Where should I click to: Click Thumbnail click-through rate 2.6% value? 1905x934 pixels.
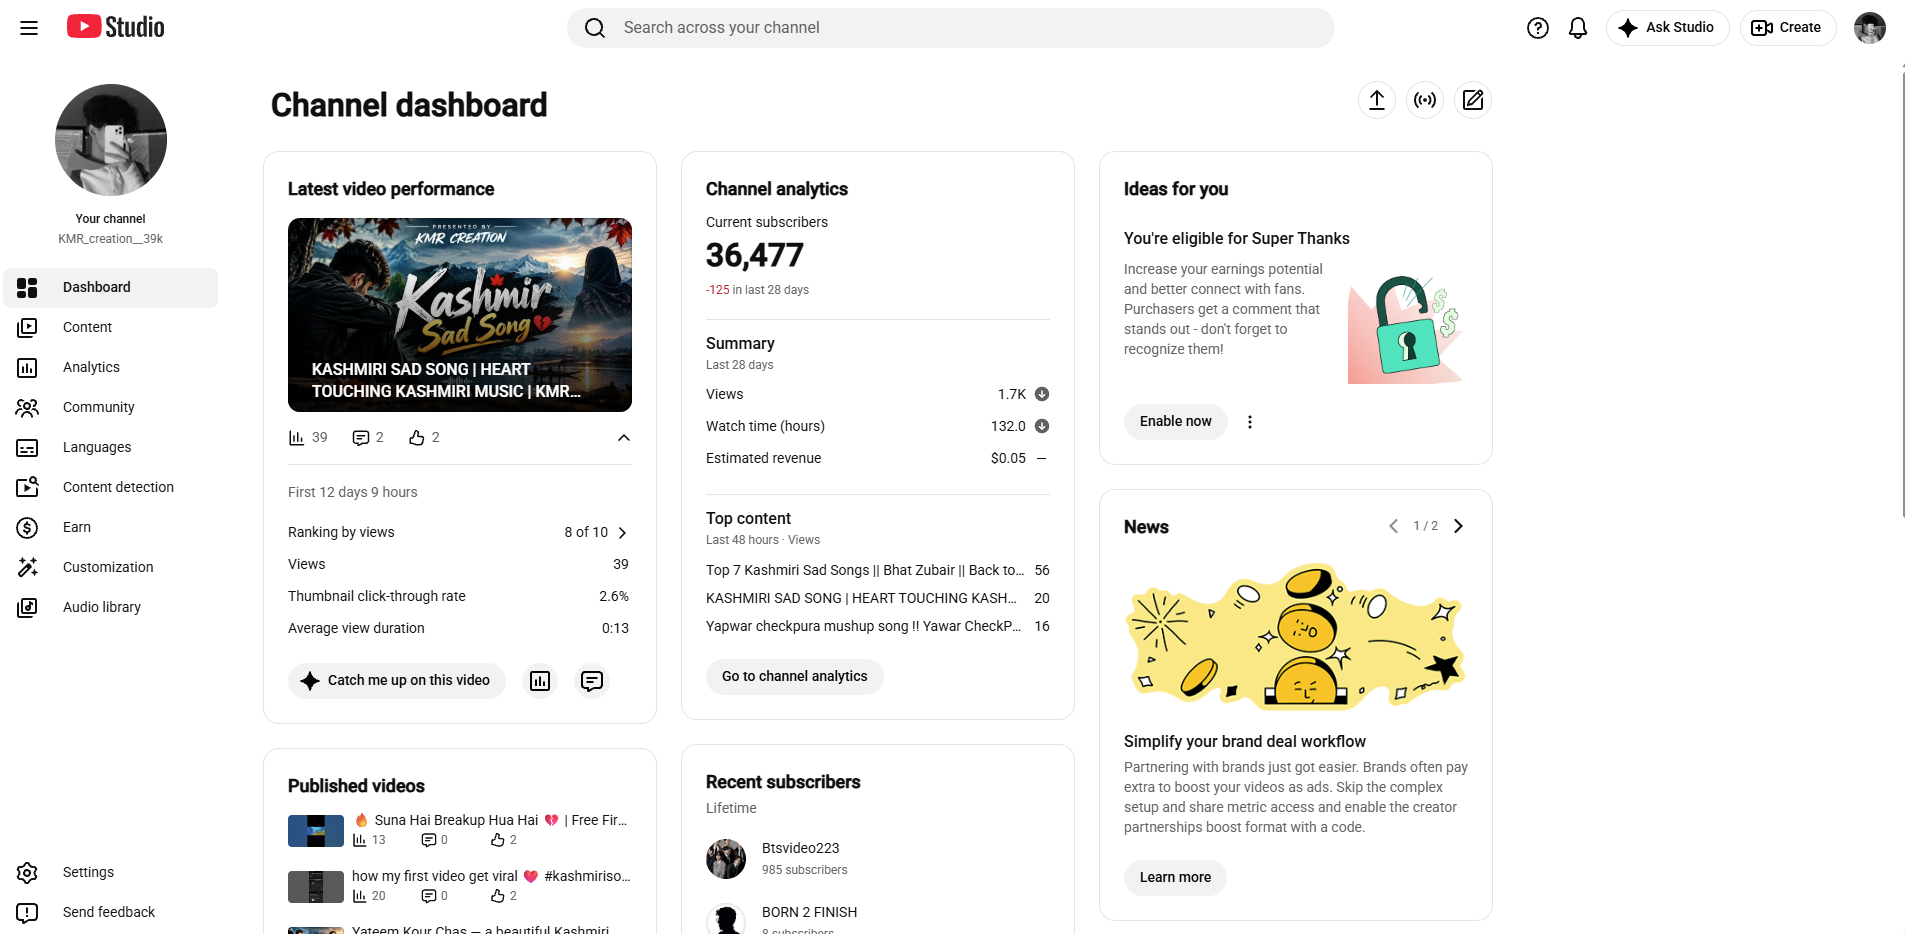[614, 596]
